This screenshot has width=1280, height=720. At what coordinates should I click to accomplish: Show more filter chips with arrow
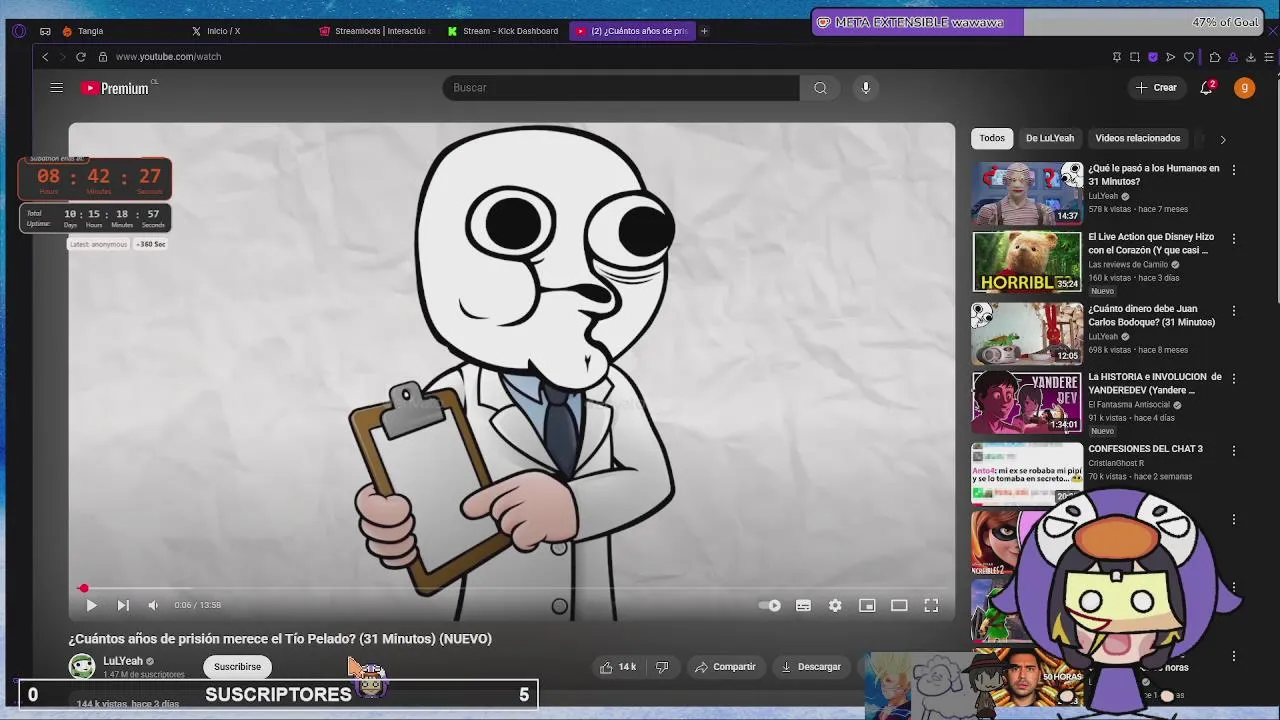1222,139
